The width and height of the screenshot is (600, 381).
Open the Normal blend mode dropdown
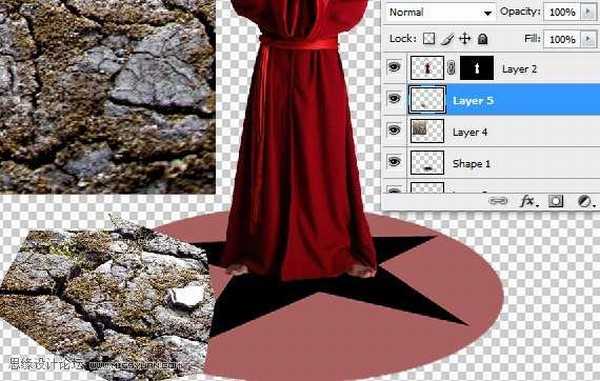pos(440,12)
